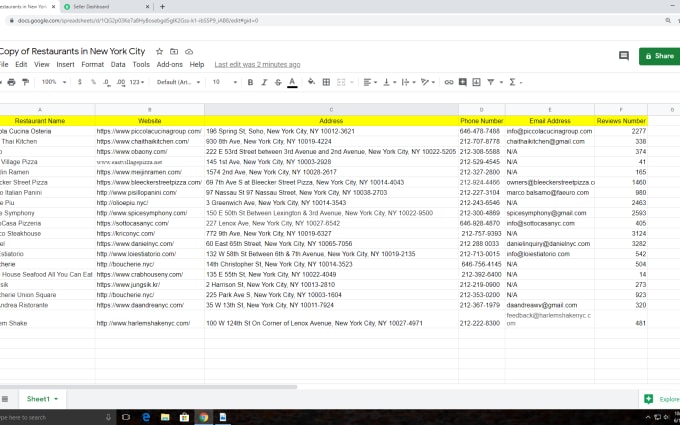Open the Functions sigma menu

point(512,82)
